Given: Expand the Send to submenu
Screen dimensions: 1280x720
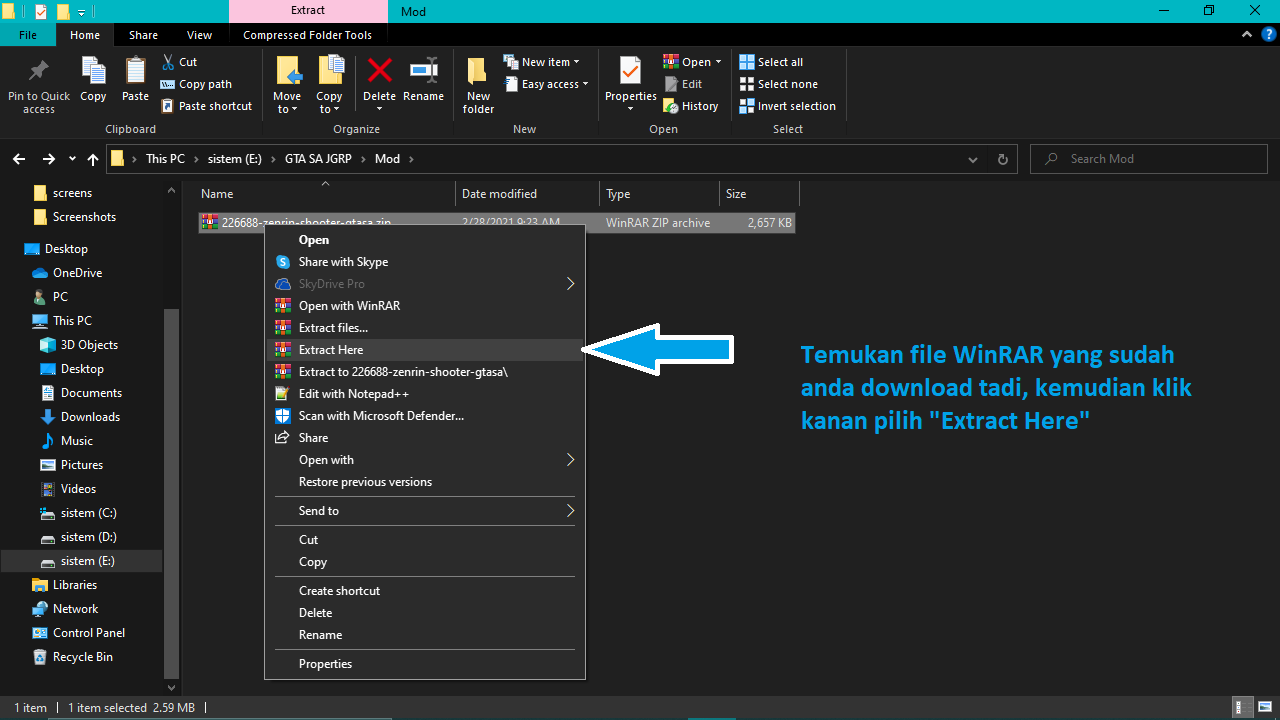Looking at the screenshot, I should click(425, 511).
